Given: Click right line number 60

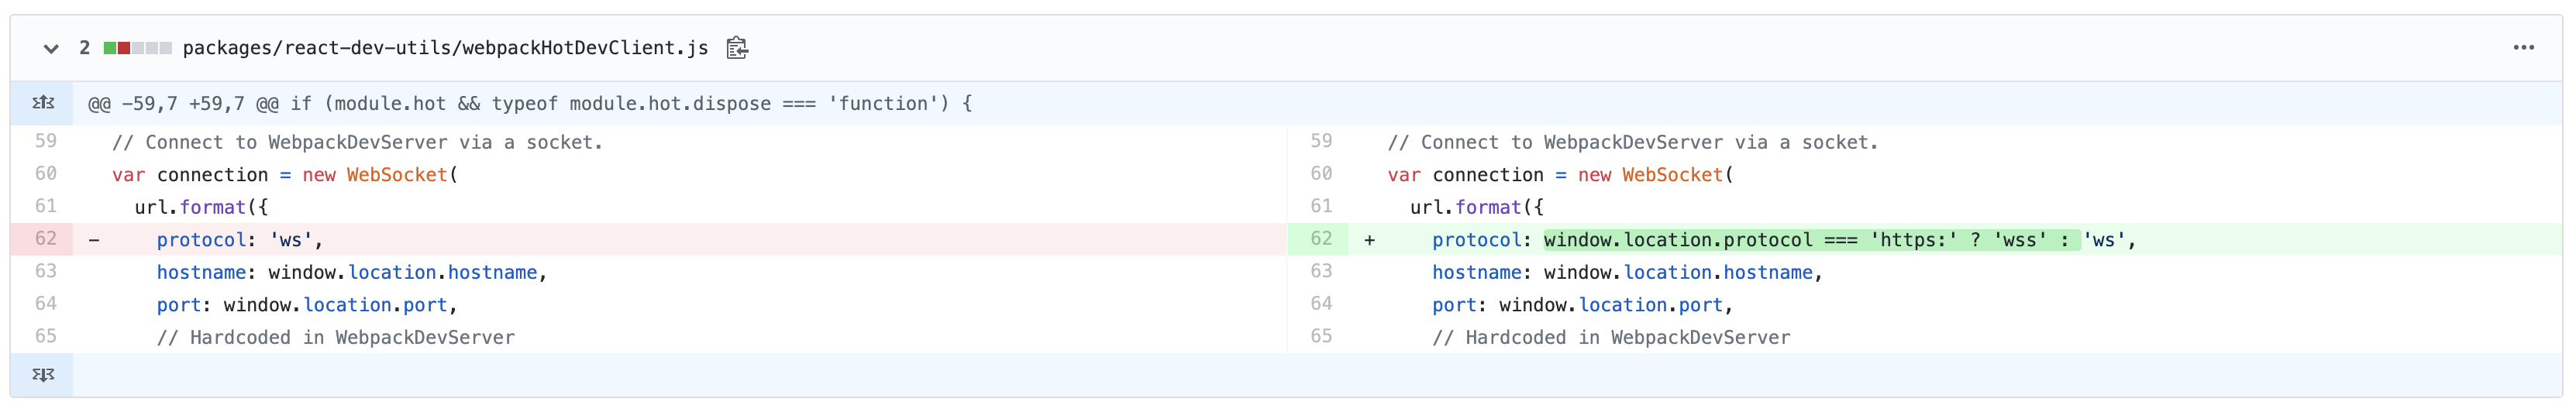Looking at the screenshot, I should click(1321, 174).
